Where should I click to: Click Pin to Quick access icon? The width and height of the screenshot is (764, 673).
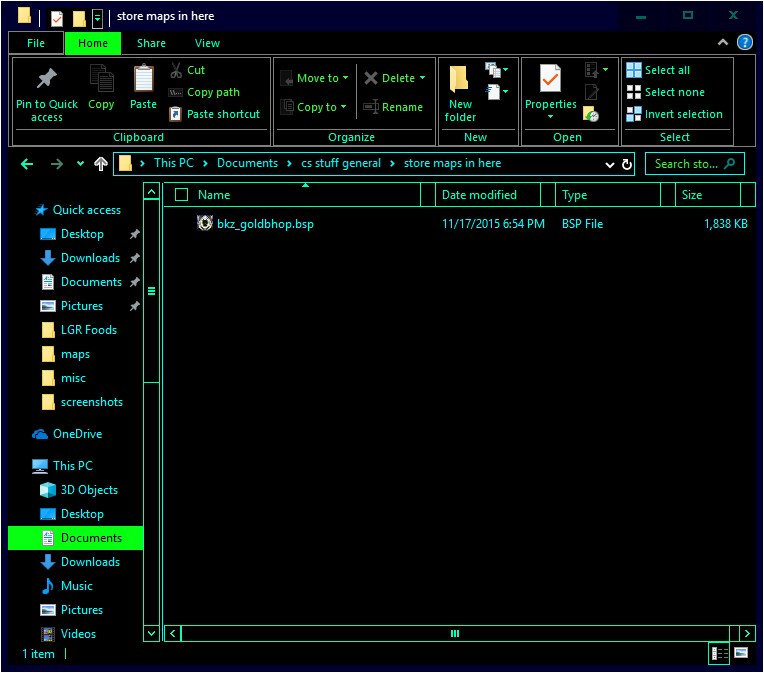pyautogui.click(x=47, y=78)
